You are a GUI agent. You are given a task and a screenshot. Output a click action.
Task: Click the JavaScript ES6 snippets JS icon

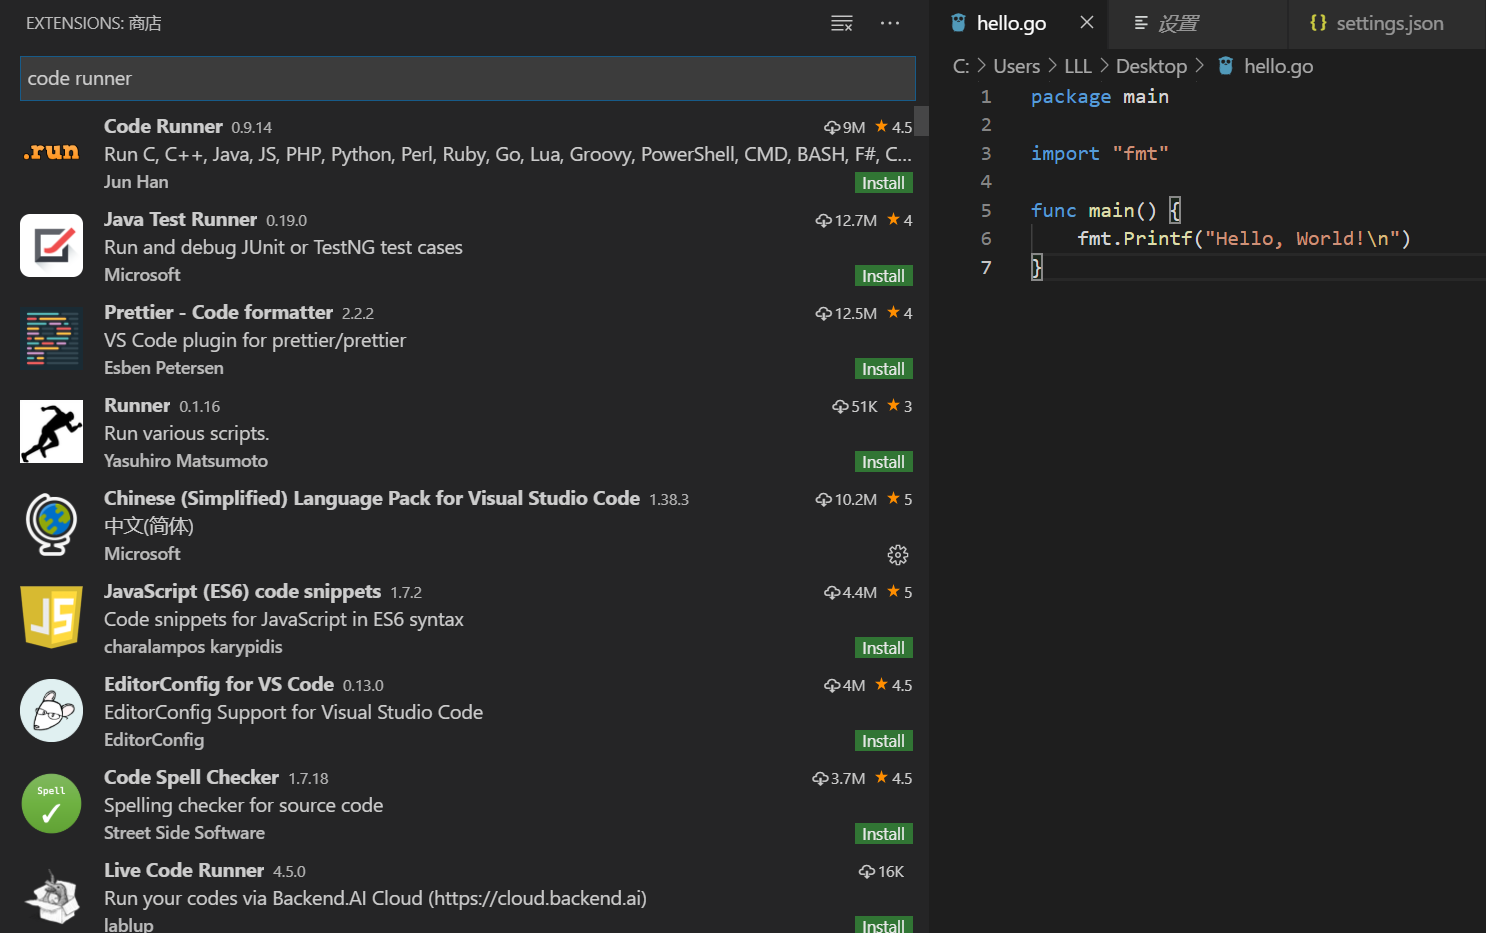[x=51, y=617]
